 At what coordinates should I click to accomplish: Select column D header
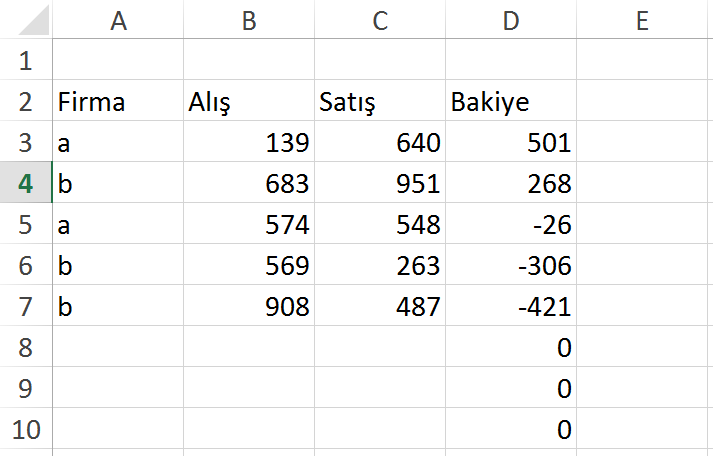511,20
